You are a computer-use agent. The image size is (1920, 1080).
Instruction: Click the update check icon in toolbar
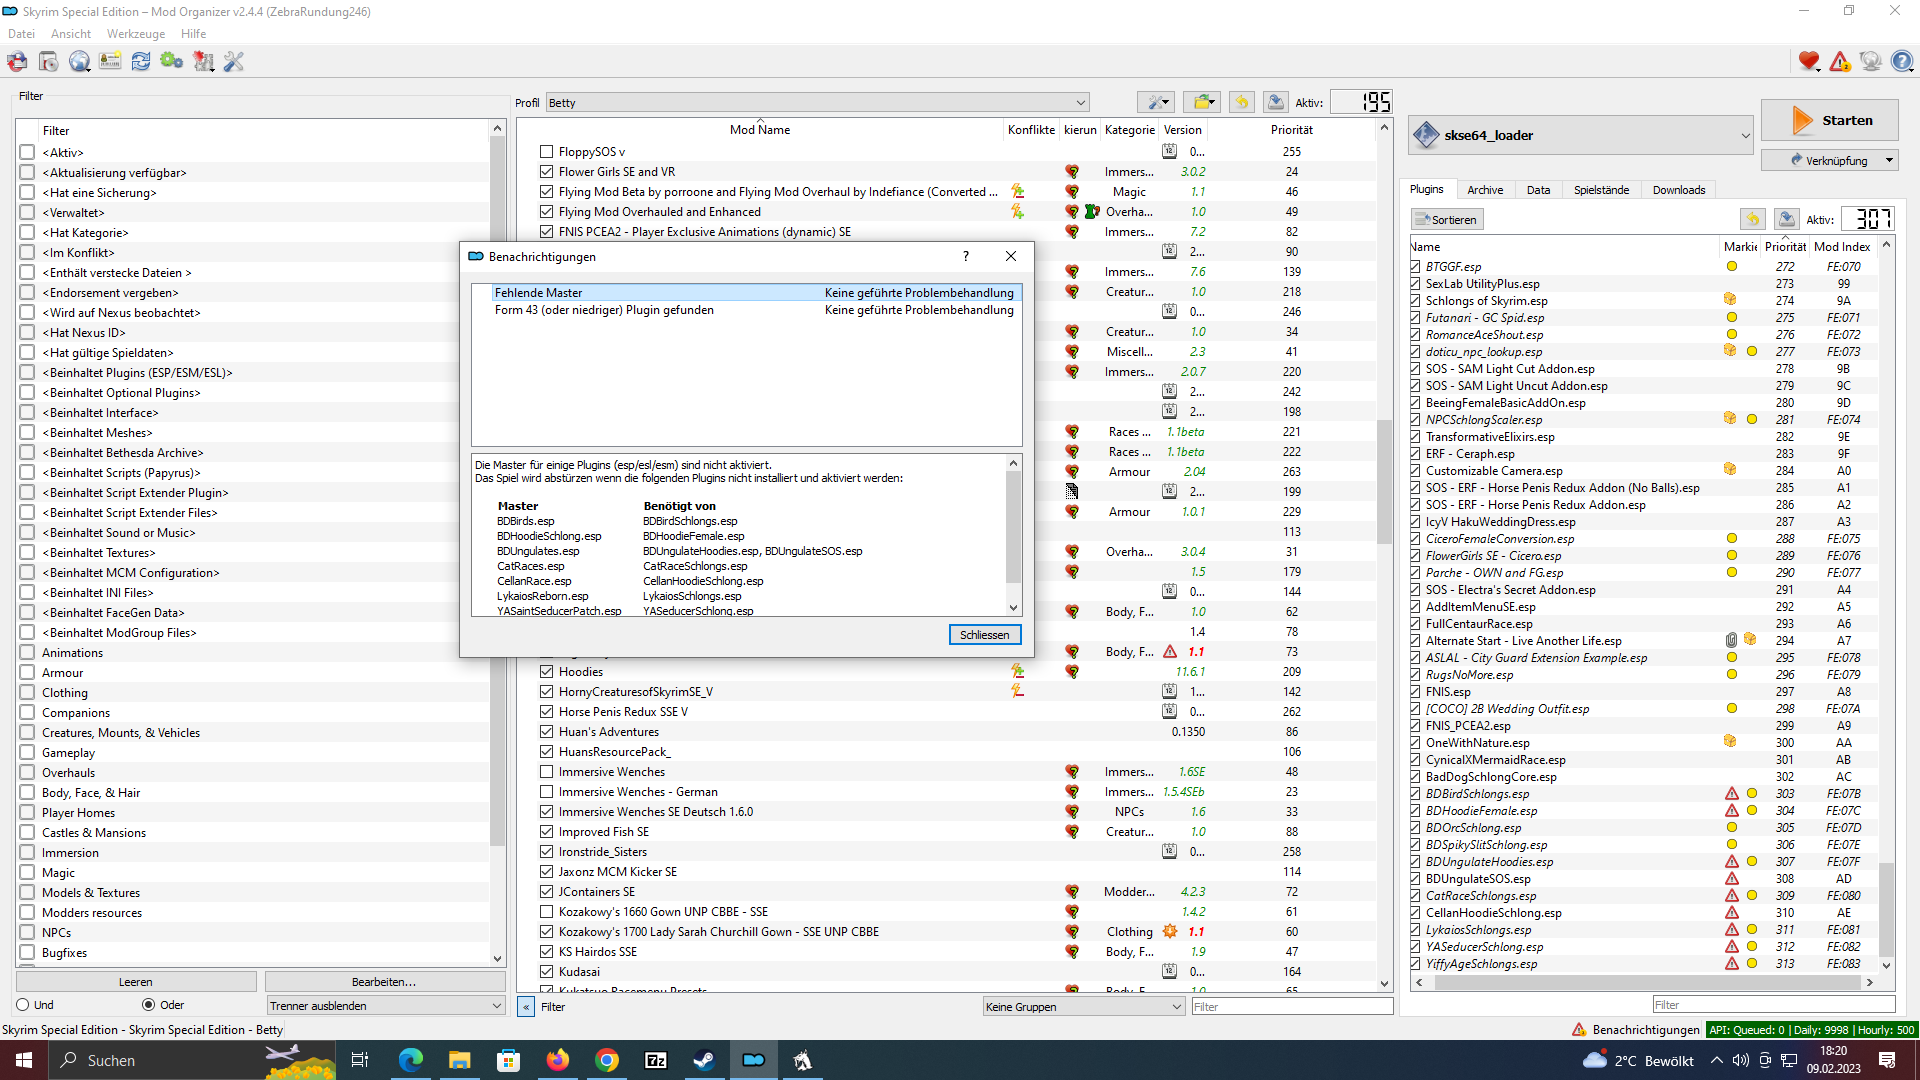(x=1870, y=62)
